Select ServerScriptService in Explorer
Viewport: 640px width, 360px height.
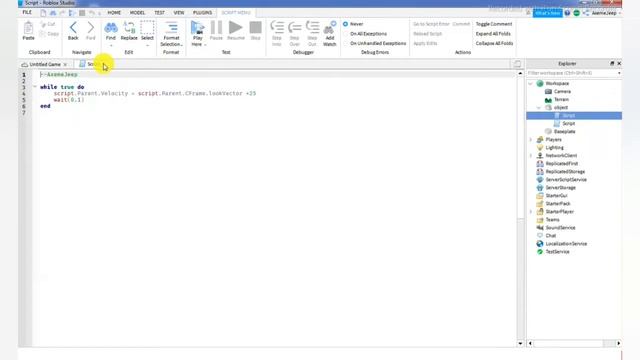coord(566,180)
